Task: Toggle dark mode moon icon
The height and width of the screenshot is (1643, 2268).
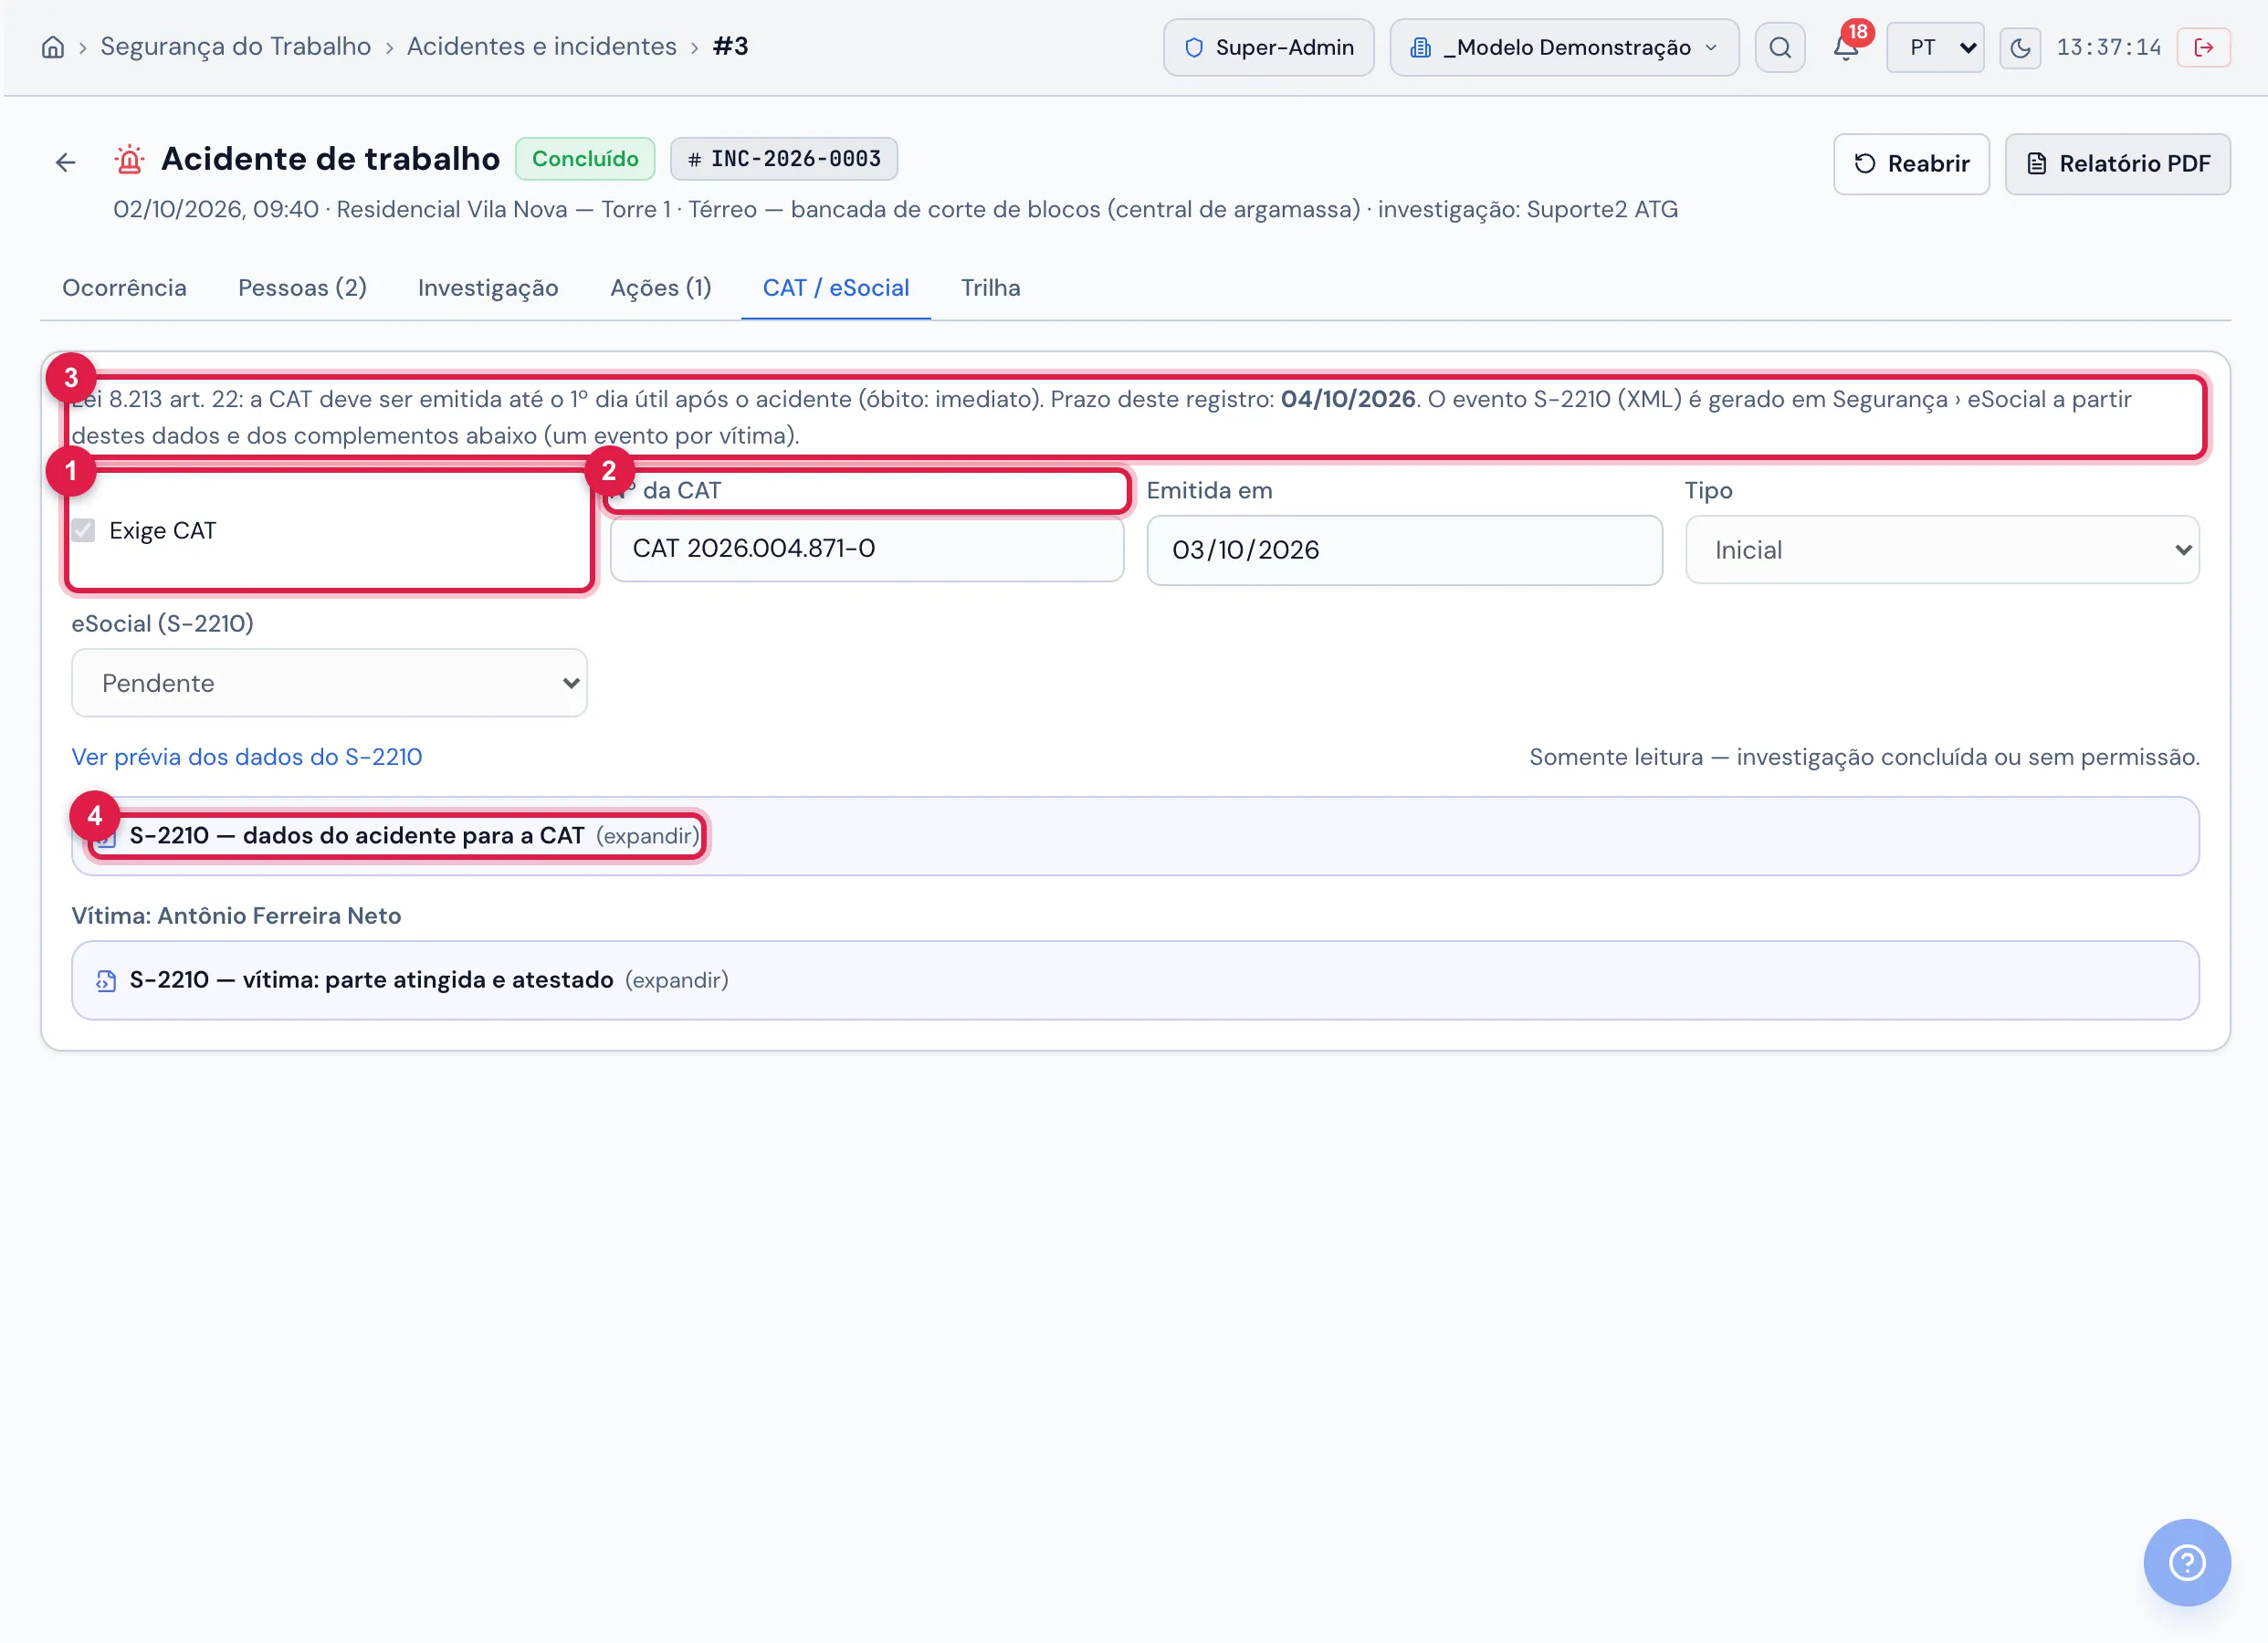Action: [2020, 47]
